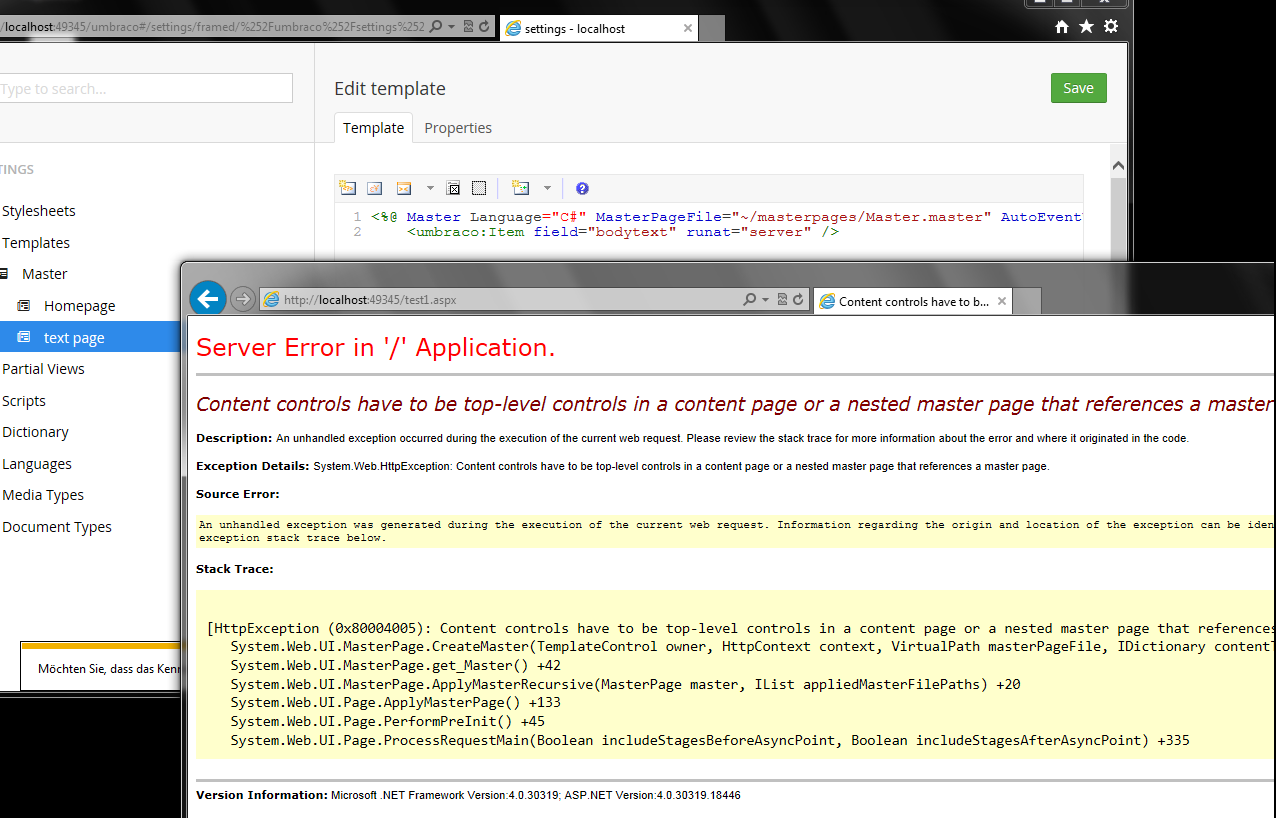Screen dimensions: 1276x818
Task: Click compatibility view icon in the test1.aspx address bar
Action: pos(782,299)
